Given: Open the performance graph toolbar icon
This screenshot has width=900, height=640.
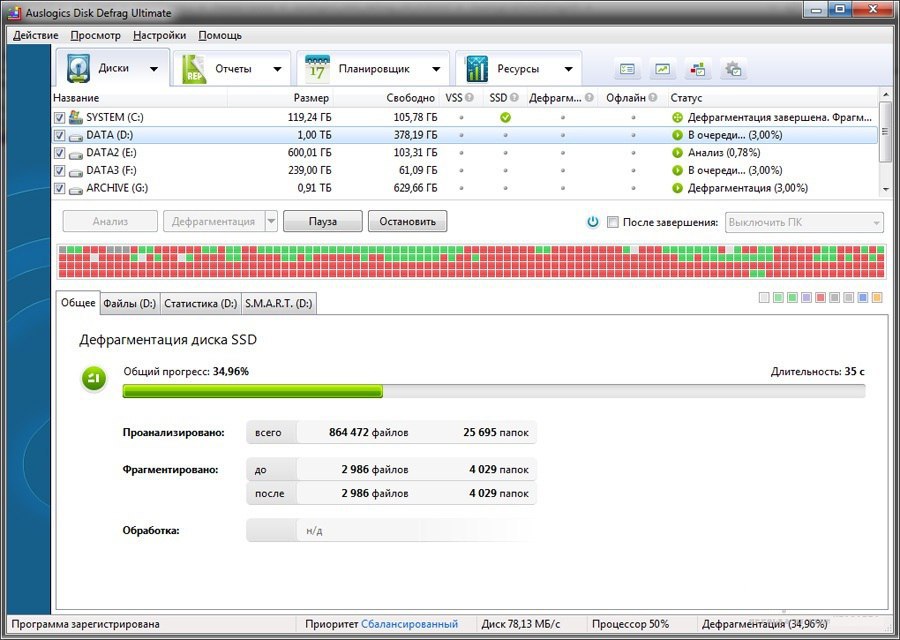Looking at the screenshot, I should pyautogui.click(x=662, y=69).
